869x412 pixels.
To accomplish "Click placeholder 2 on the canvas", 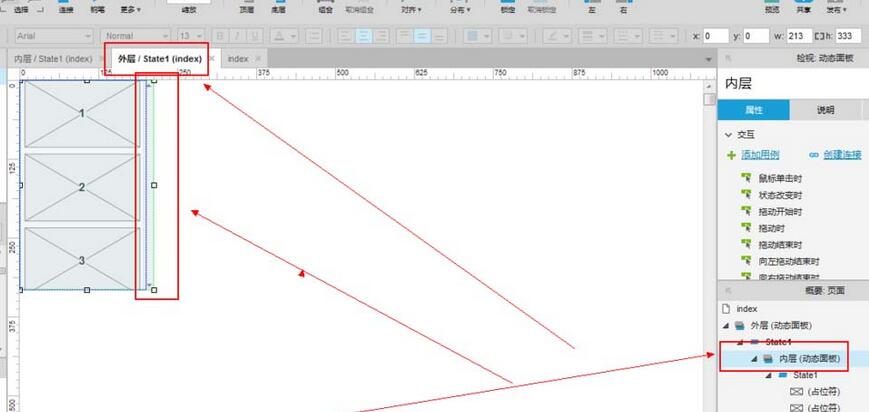I will tap(82, 187).
